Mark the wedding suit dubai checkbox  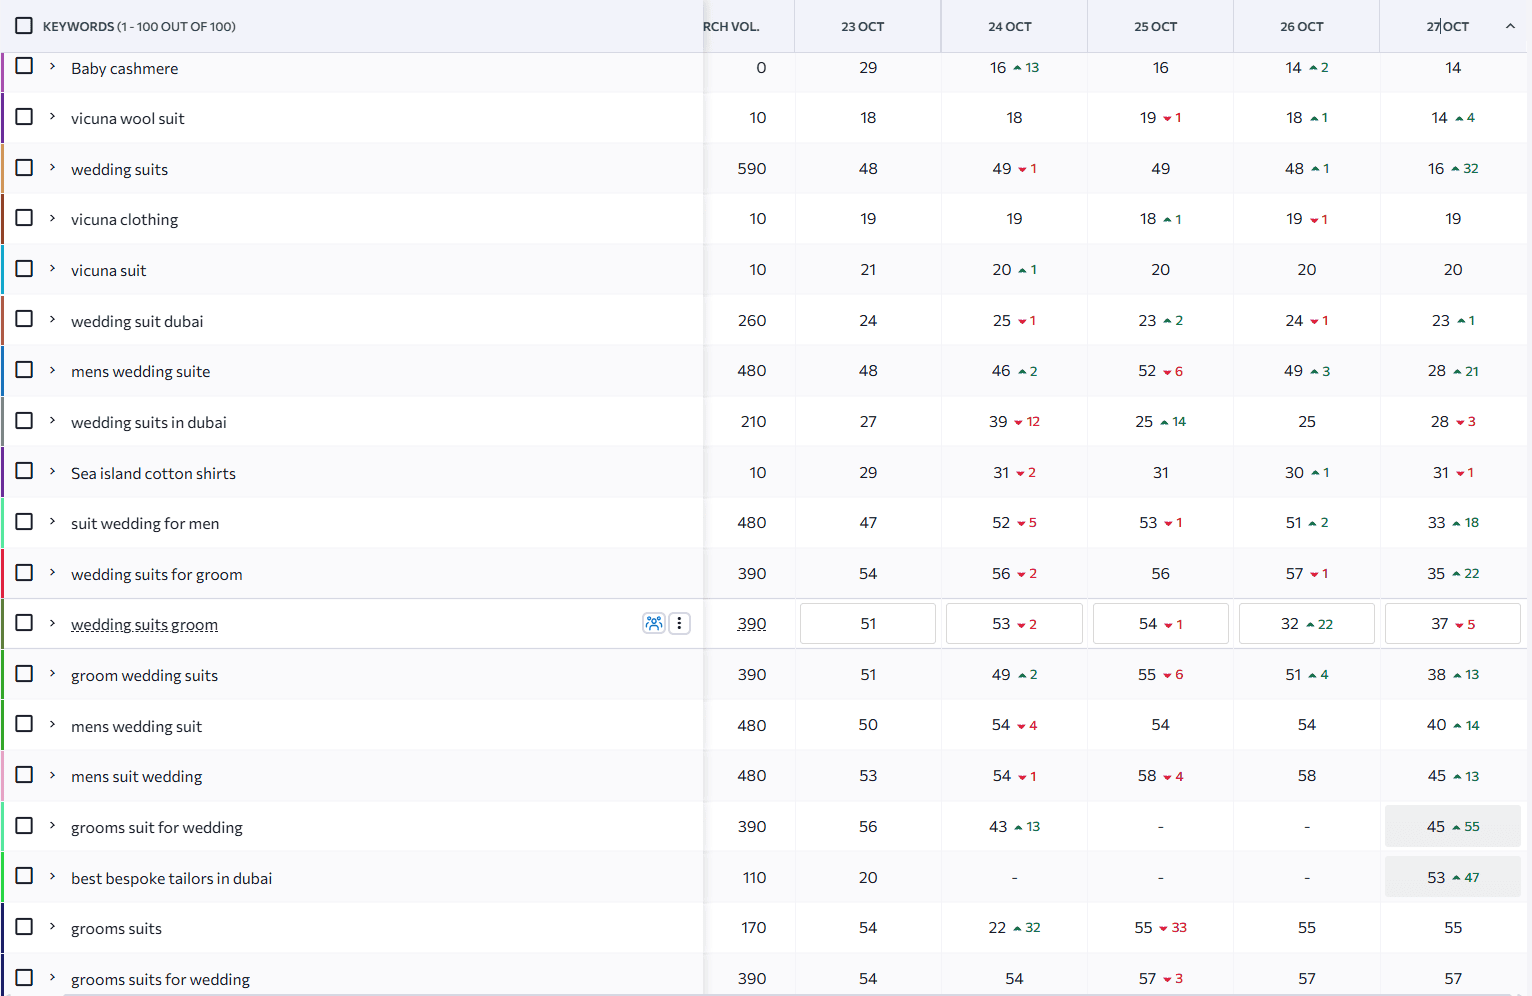24,319
